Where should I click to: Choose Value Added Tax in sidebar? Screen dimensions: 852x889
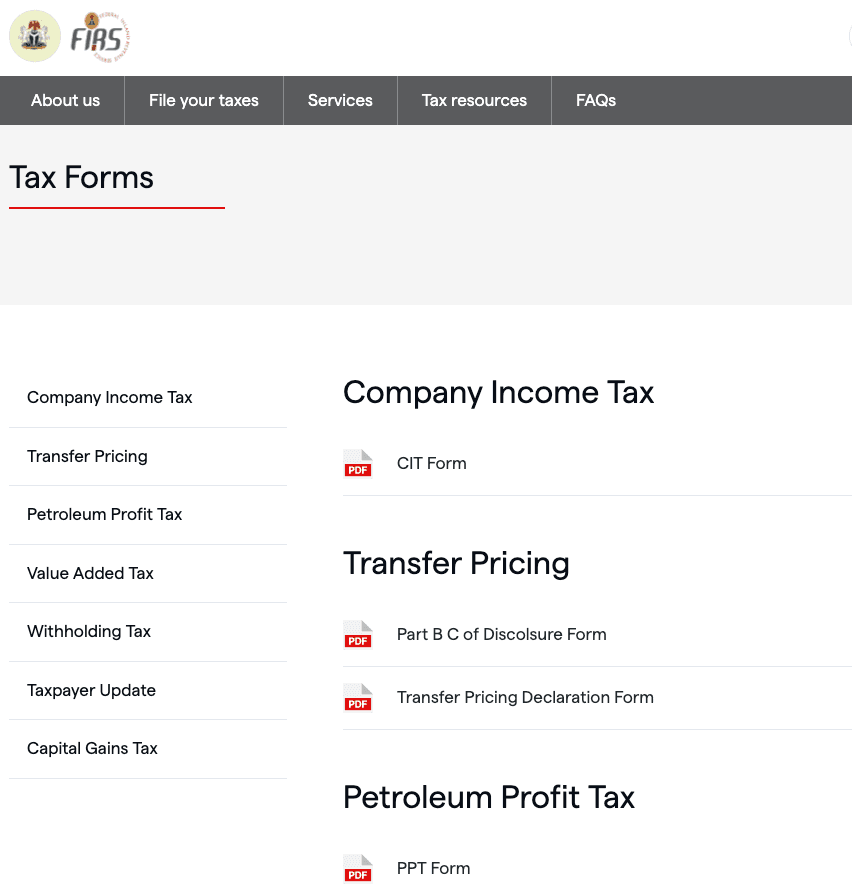[x=91, y=574]
